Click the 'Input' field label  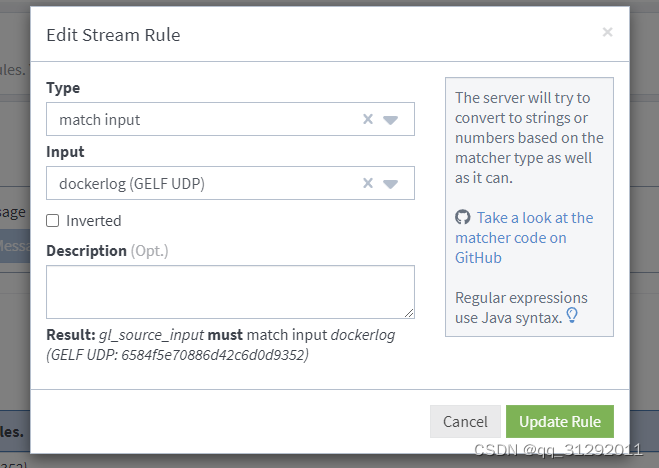65,152
